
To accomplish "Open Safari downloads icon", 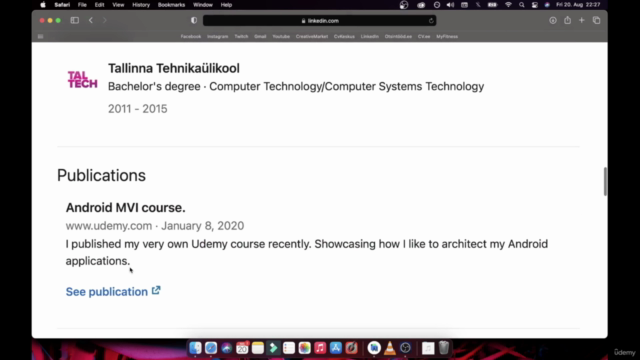I will [x=553, y=20].
